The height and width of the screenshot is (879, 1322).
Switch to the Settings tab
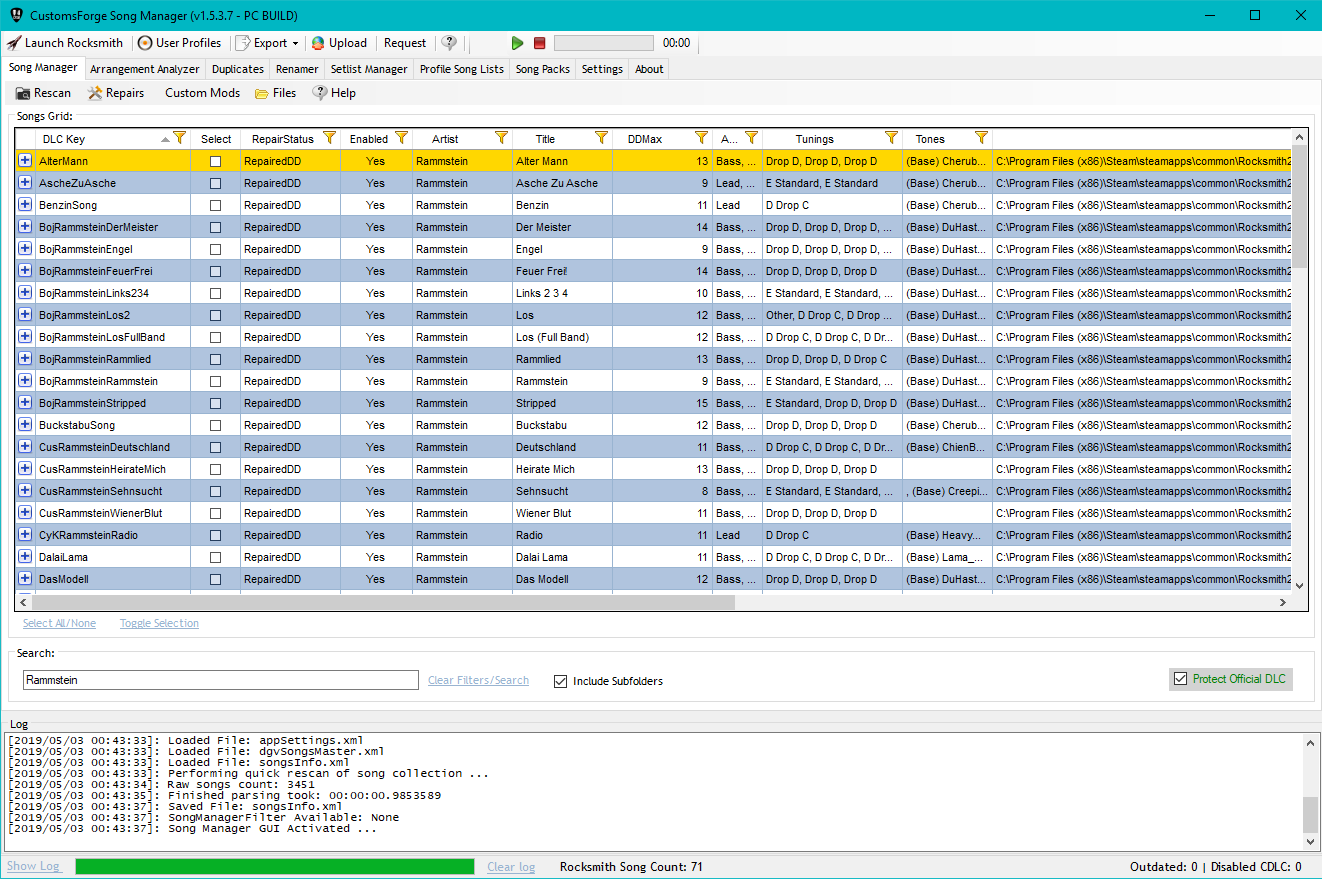[x=601, y=69]
